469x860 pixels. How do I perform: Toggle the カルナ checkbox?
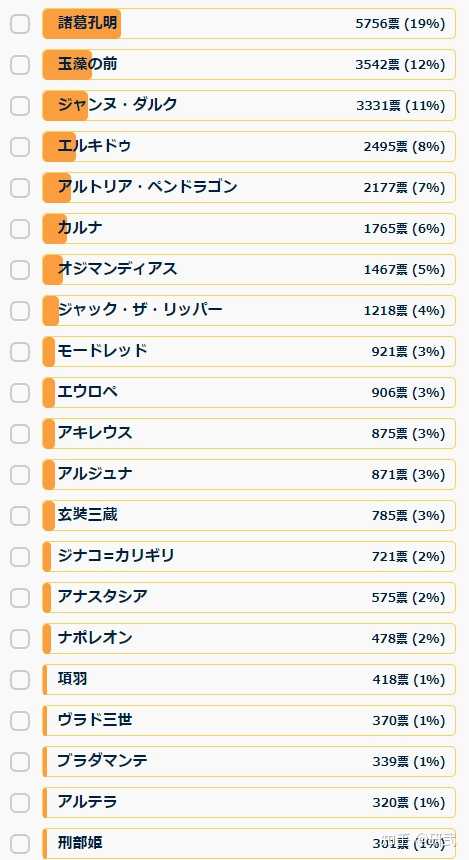coord(20,229)
